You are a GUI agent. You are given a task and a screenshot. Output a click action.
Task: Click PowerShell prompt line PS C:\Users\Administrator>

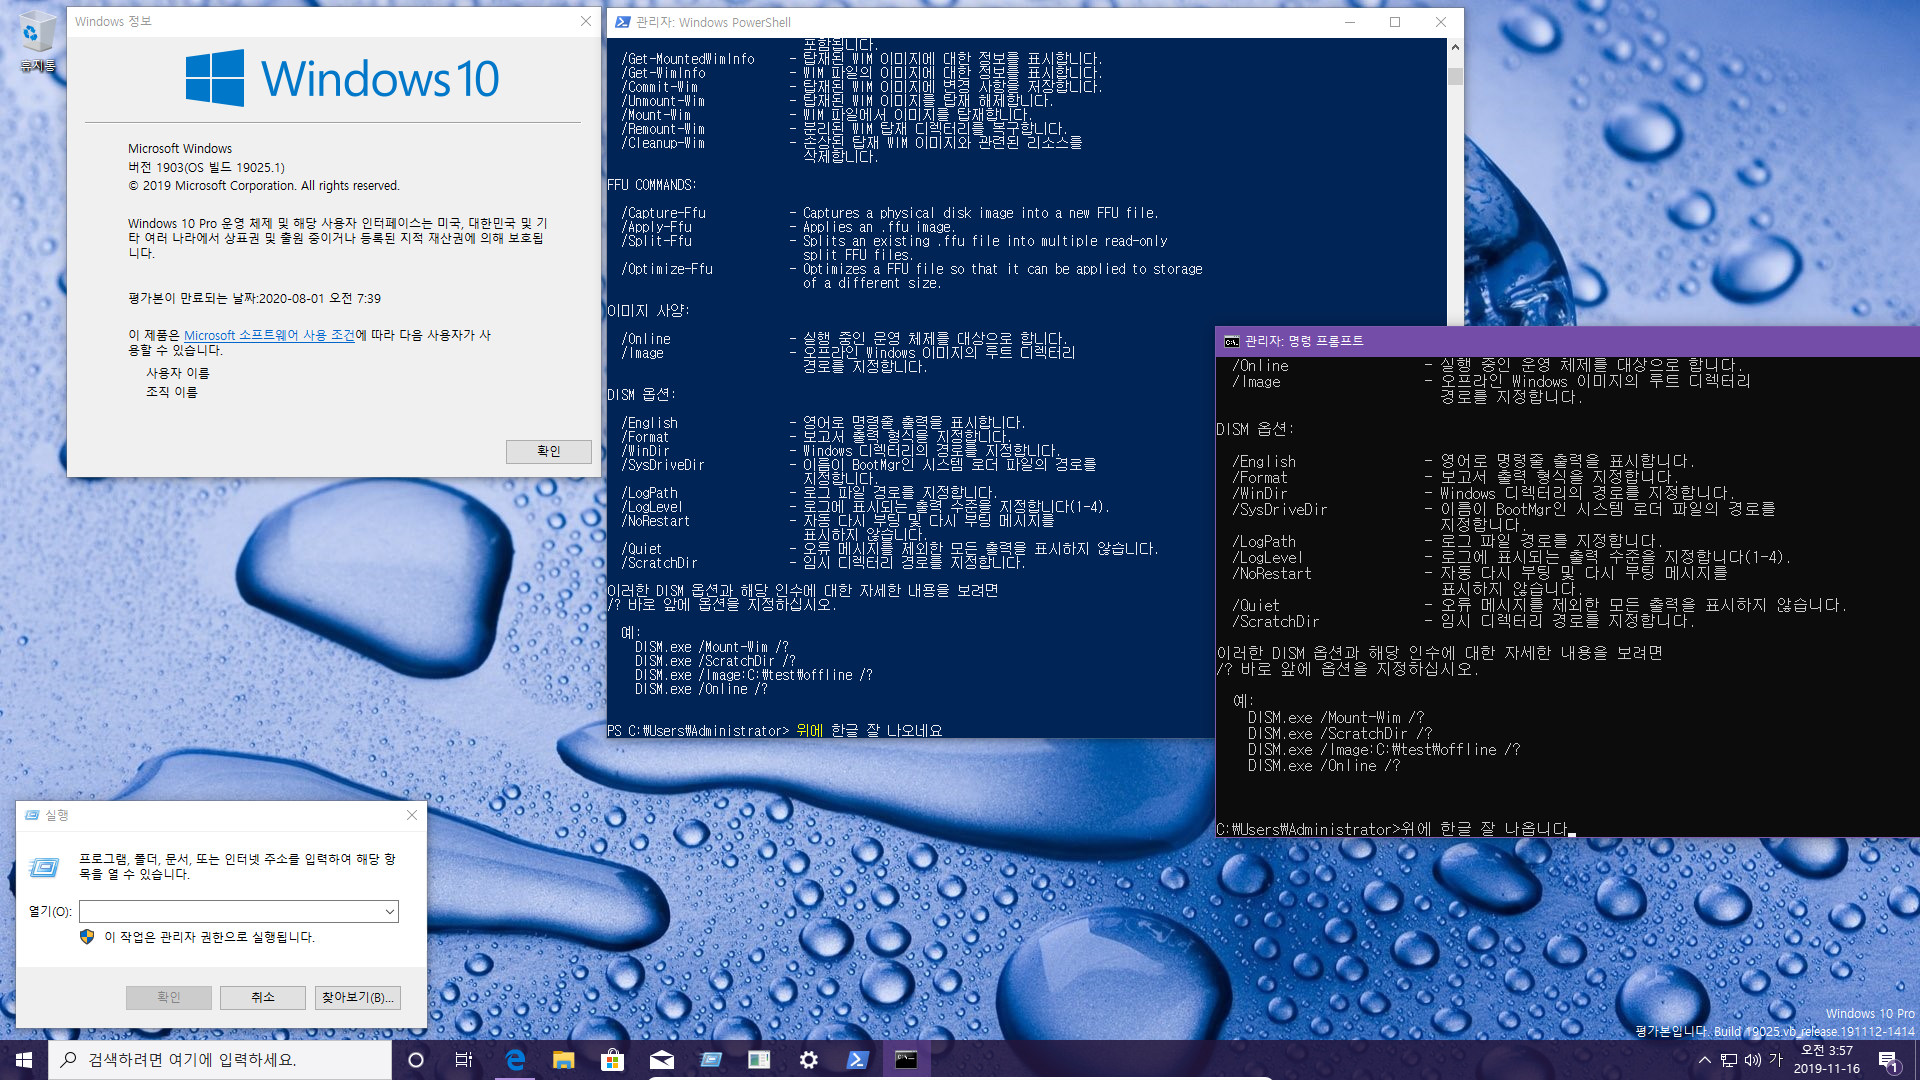(698, 731)
